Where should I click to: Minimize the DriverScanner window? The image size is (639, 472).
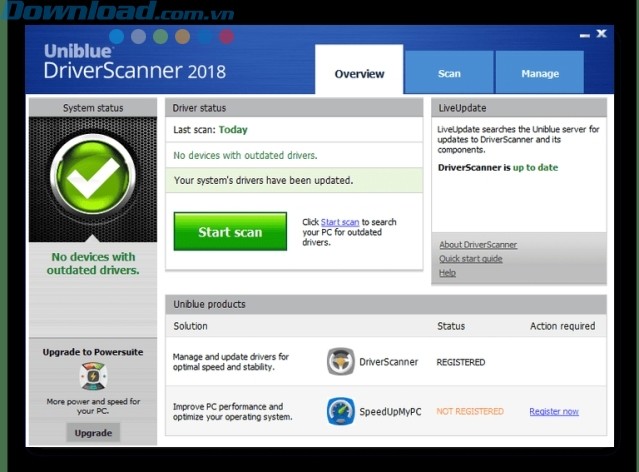[x=585, y=35]
